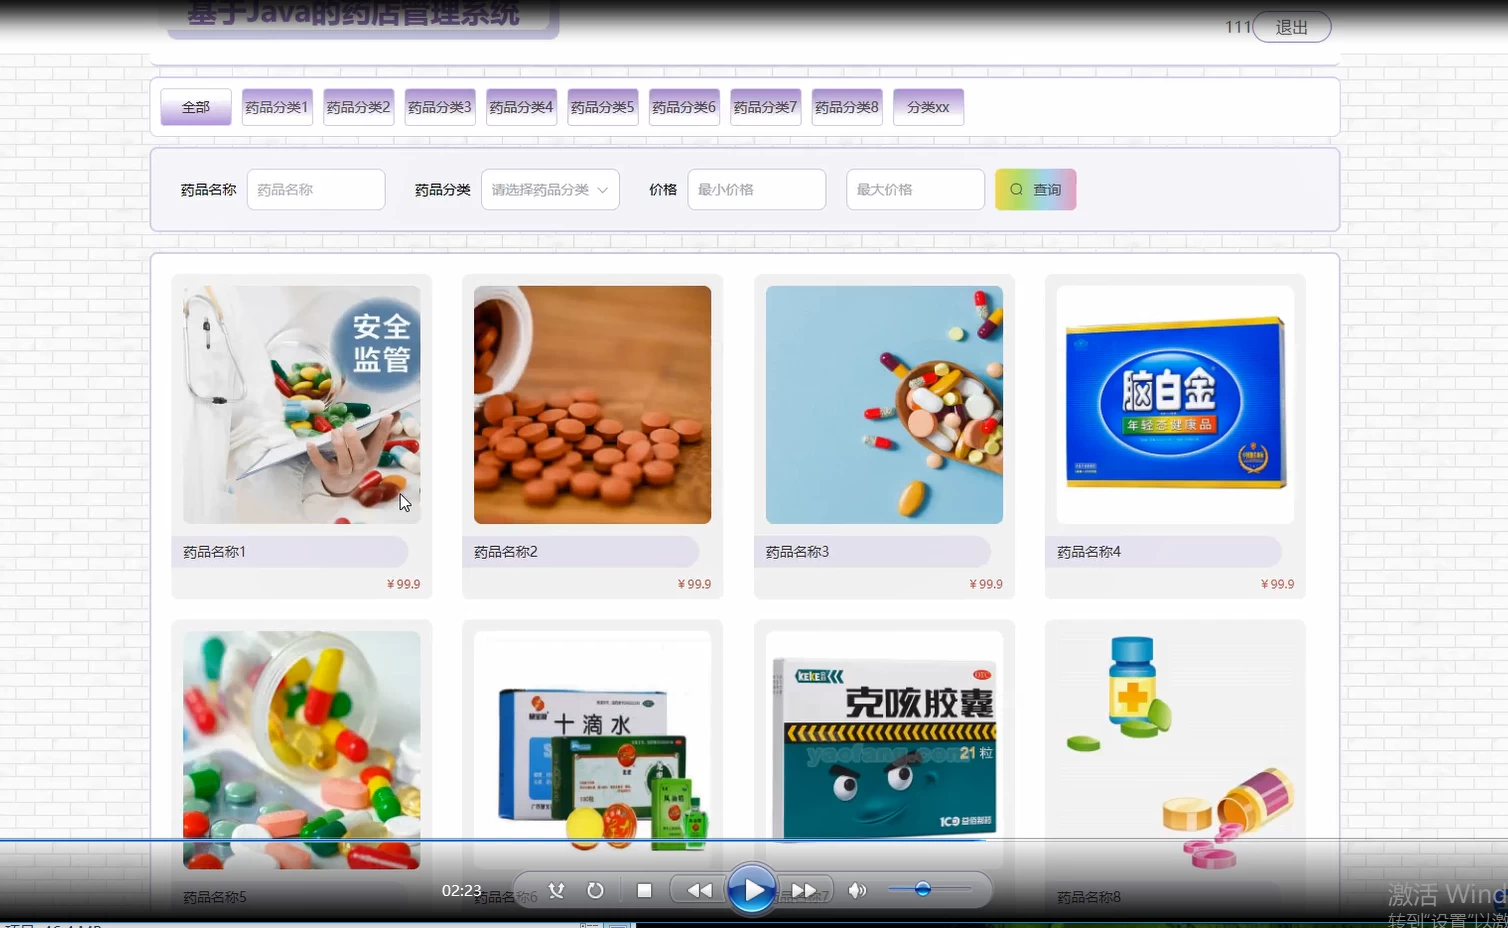Open the 药品名称5 colorful pills image
1508x928 pixels.
302,750
